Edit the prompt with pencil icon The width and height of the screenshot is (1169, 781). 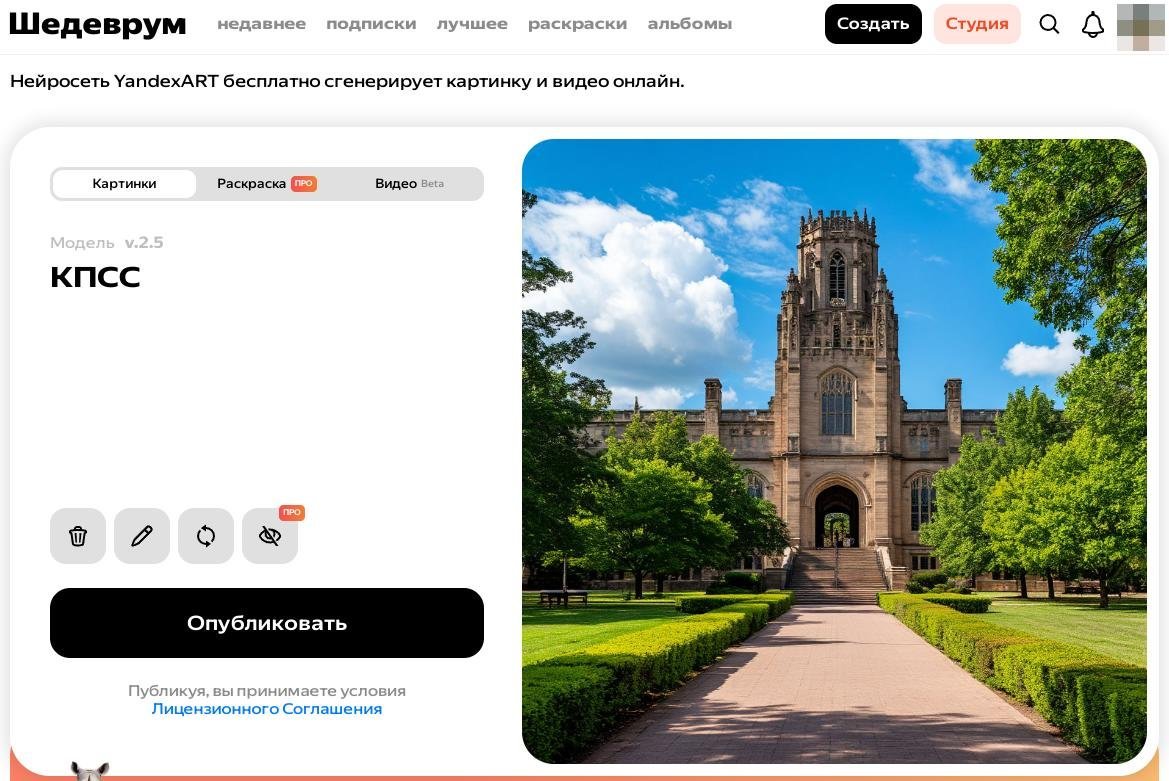tap(142, 536)
